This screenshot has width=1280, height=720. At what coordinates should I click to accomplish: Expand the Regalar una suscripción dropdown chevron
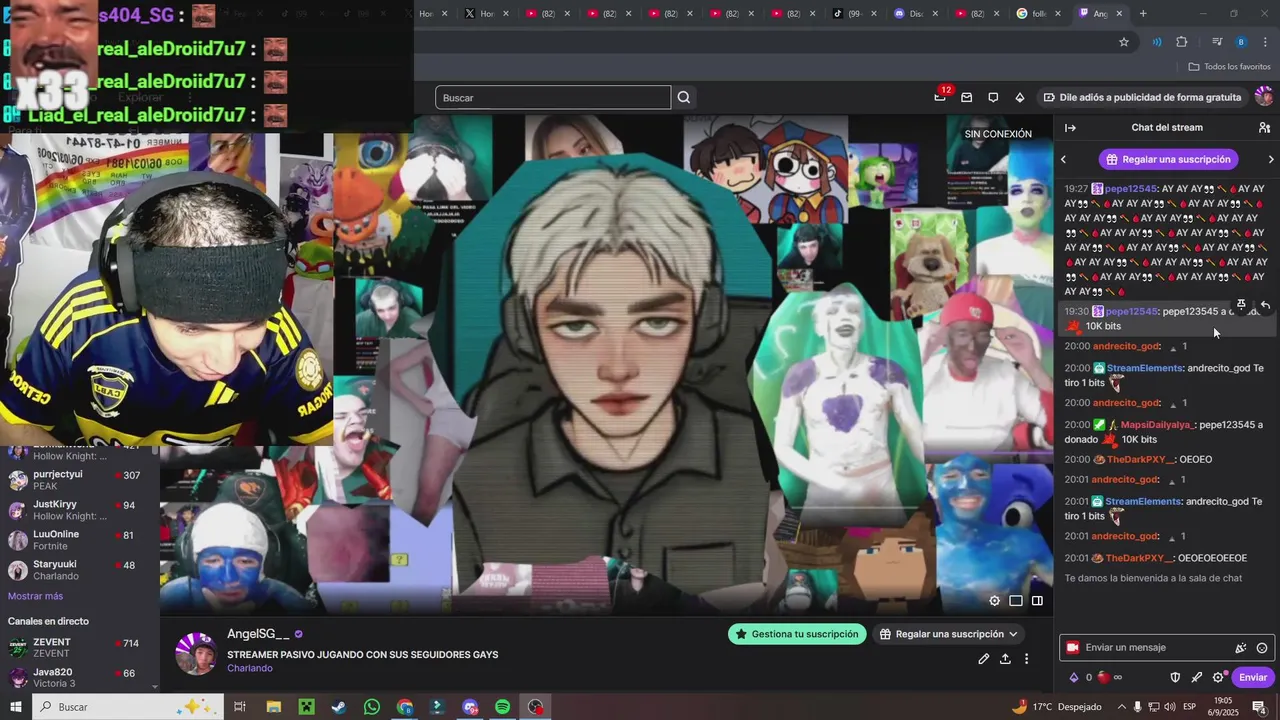[x=1013, y=634]
